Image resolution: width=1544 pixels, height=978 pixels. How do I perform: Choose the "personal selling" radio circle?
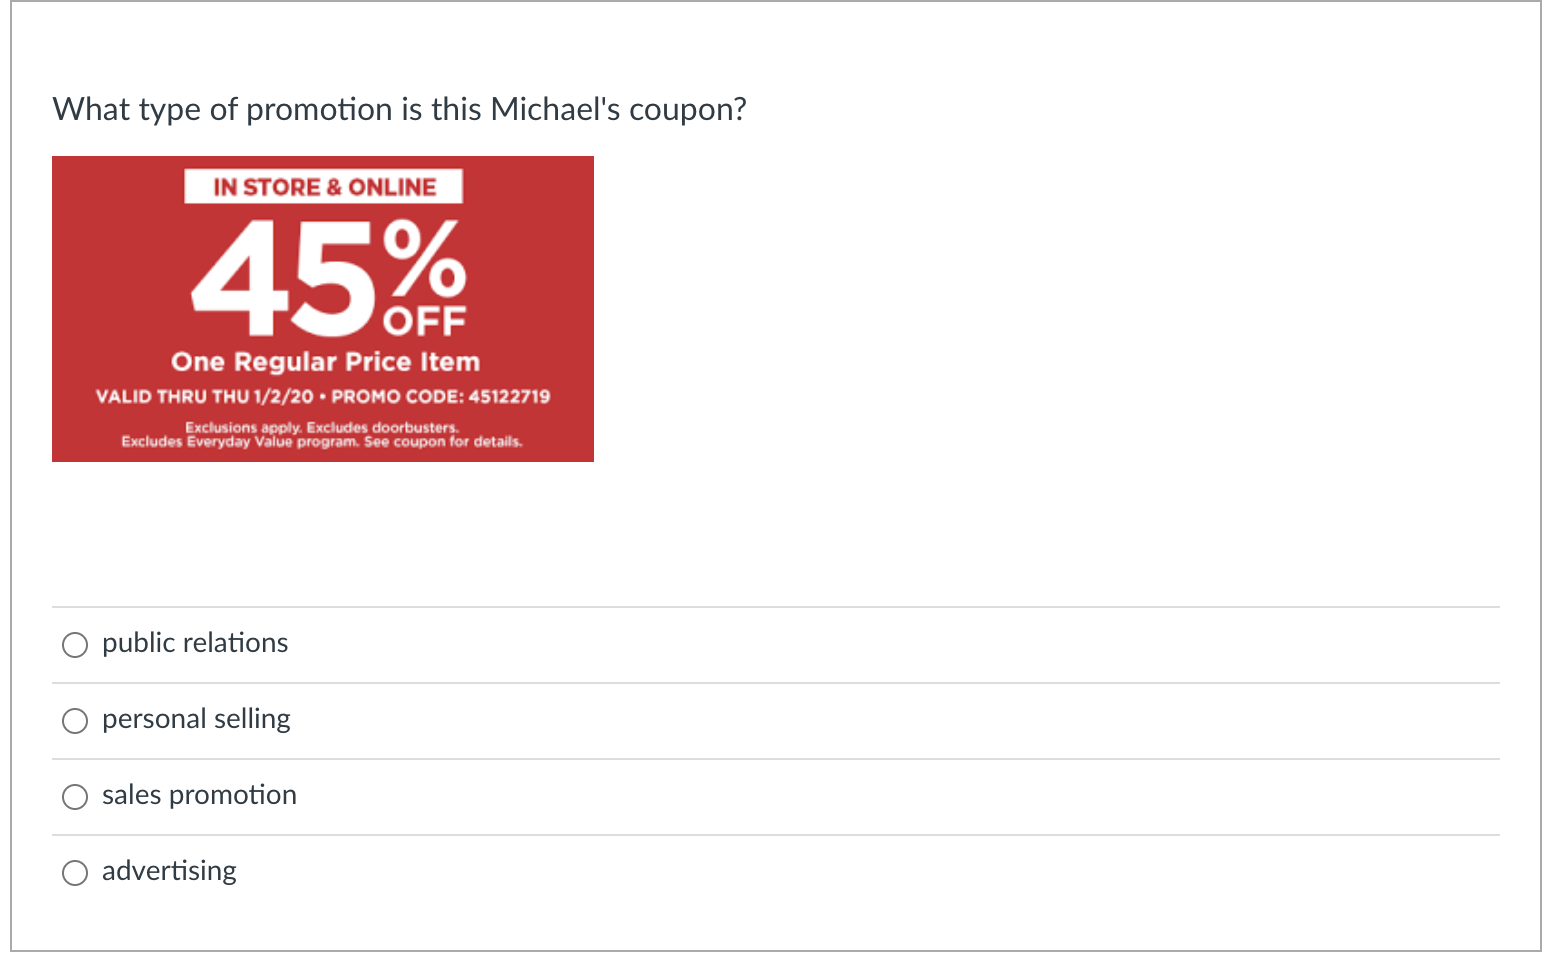pyautogui.click(x=75, y=721)
